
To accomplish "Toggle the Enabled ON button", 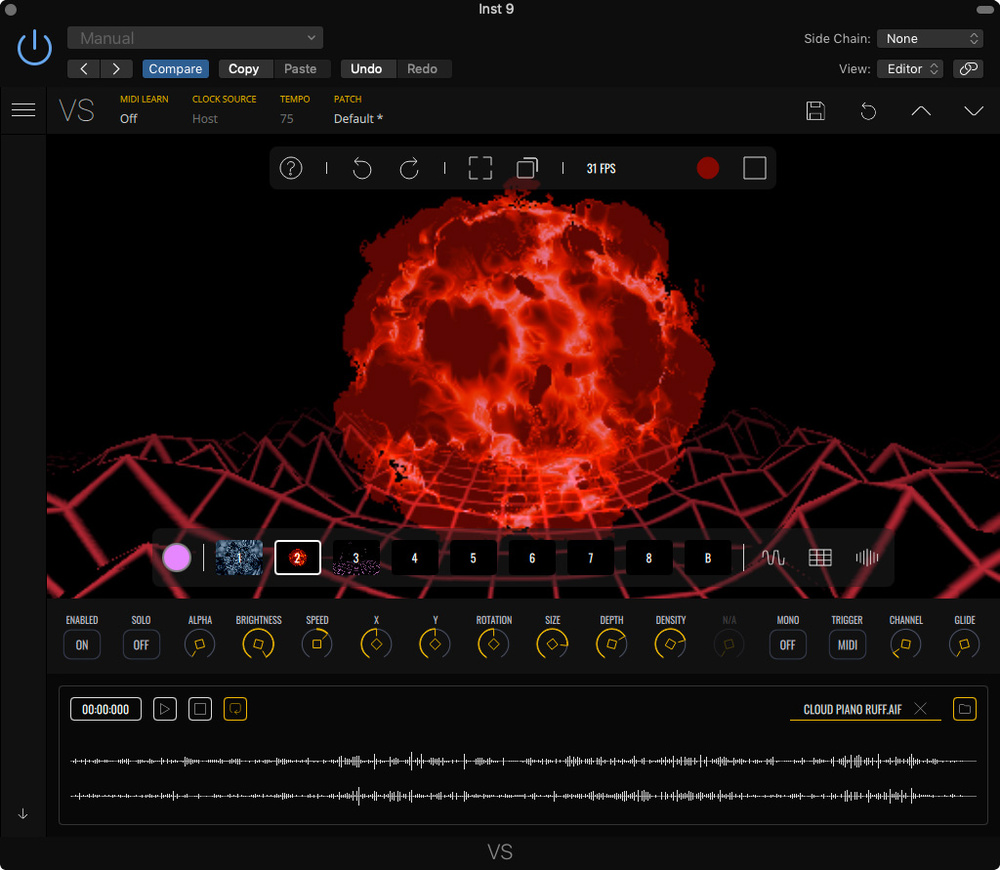I will click(x=82, y=645).
